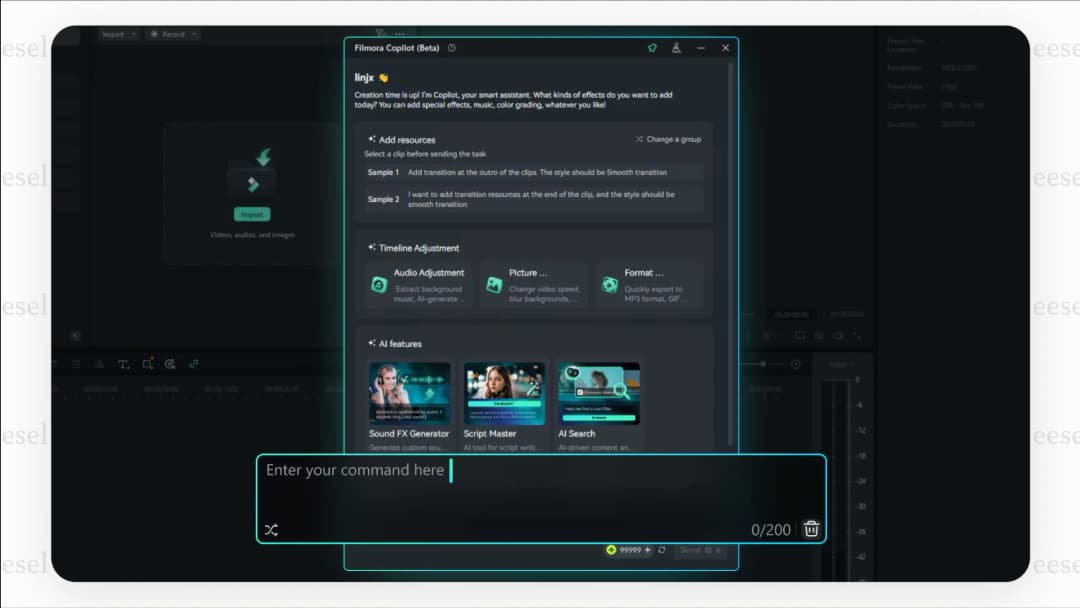The width and height of the screenshot is (1080, 608).
Task: Click the round speed icon in timeline toolbar
Action: (170, 364)
